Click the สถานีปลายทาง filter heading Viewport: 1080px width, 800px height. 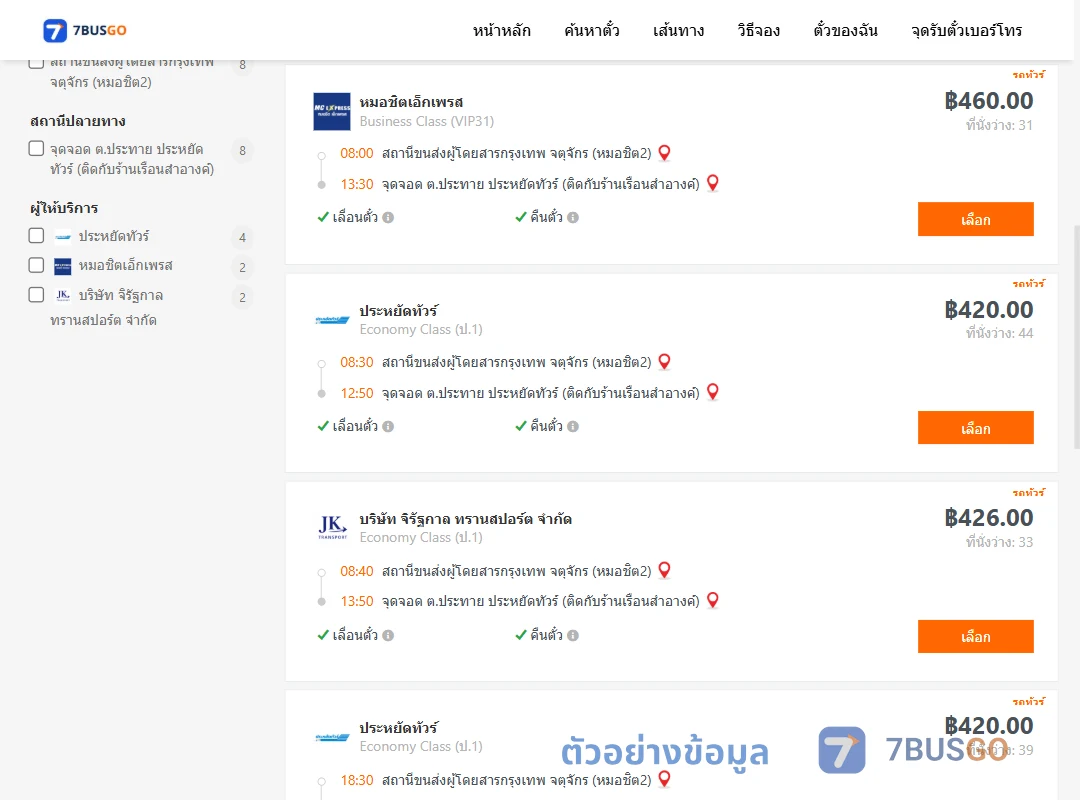(78, 121)
